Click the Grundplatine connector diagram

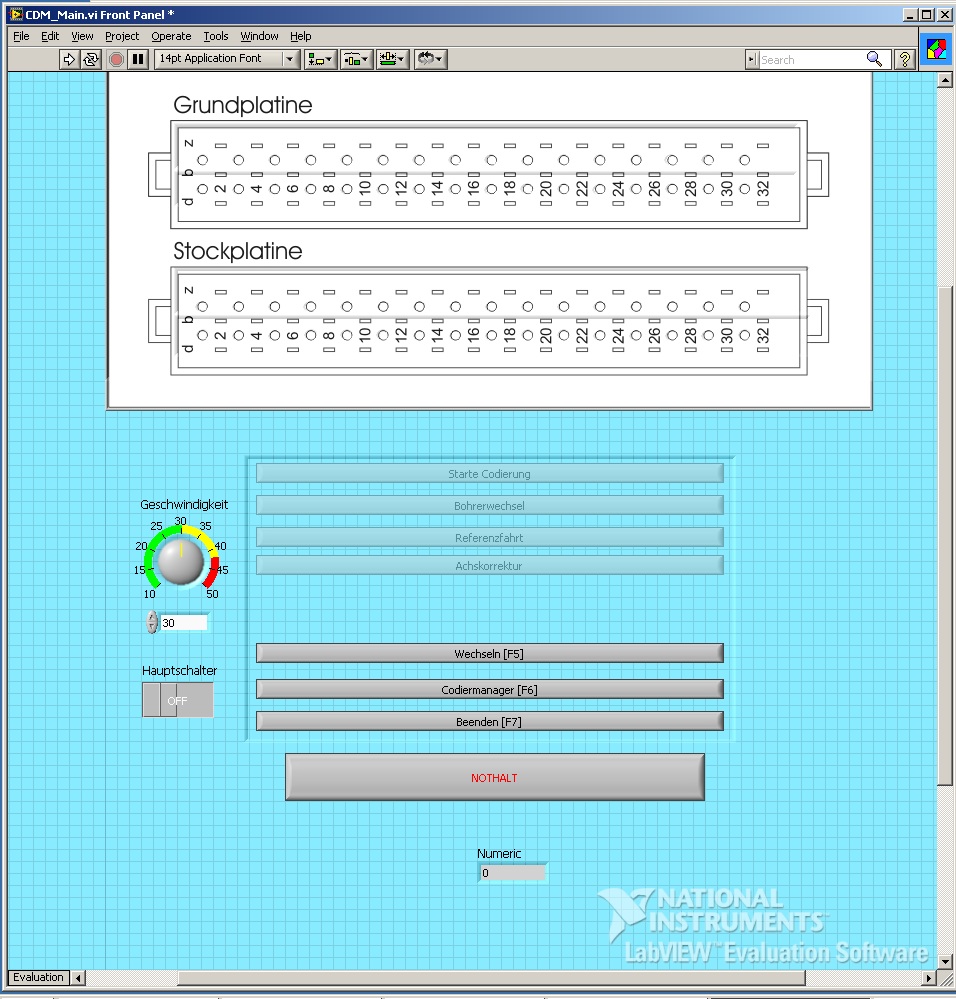489,175
